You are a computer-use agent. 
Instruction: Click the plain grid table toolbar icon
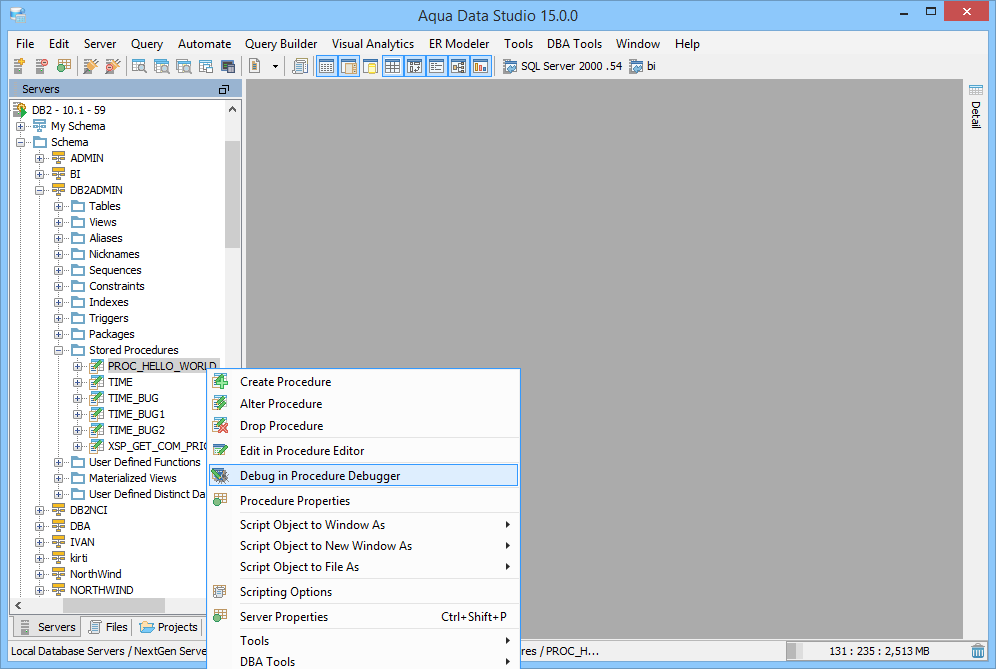393,66
